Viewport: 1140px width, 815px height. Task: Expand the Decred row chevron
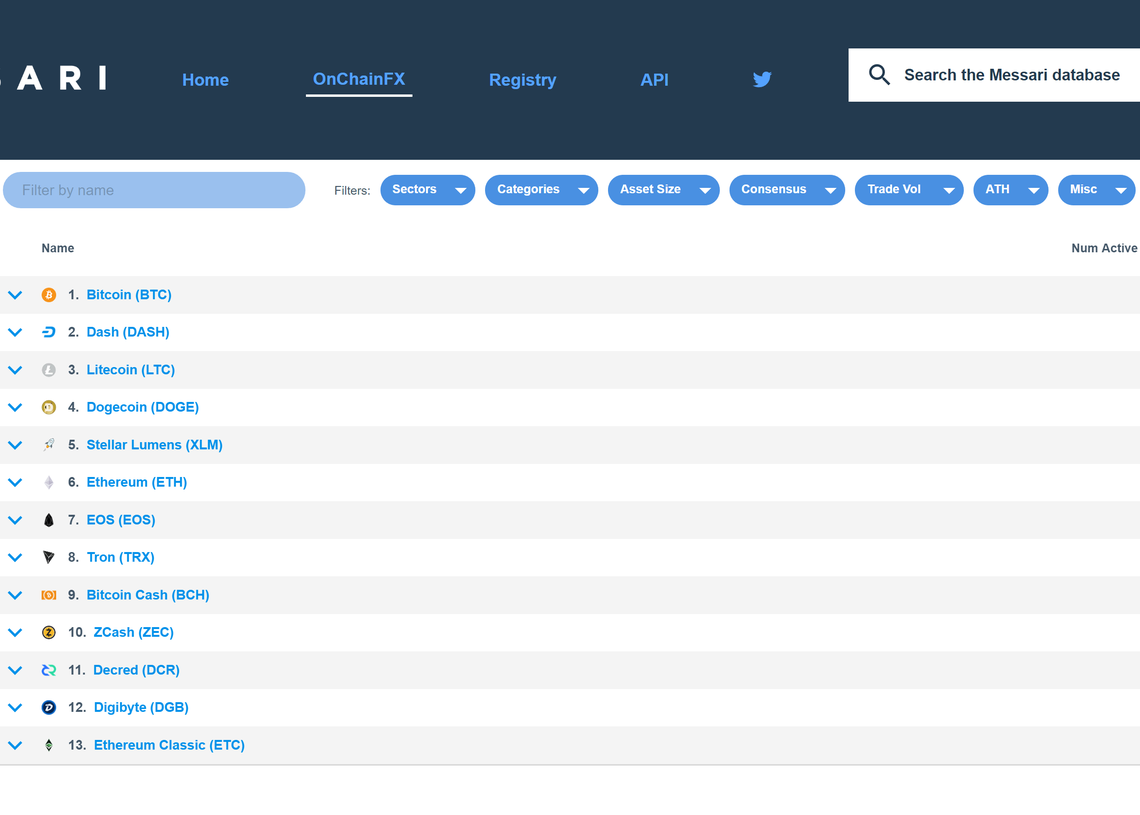click(15, 670)
